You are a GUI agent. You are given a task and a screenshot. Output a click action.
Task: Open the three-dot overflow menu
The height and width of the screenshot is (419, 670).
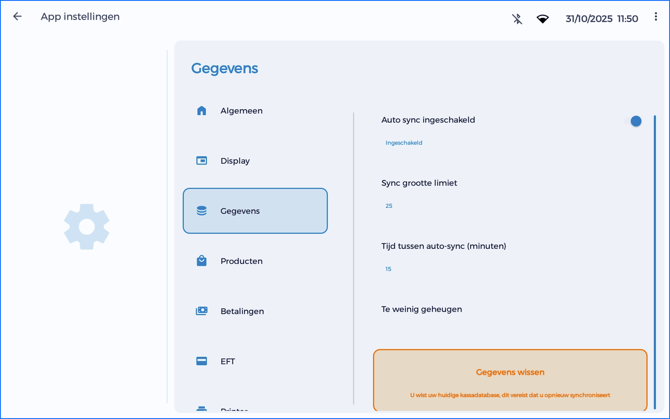(x=655, y=17)
